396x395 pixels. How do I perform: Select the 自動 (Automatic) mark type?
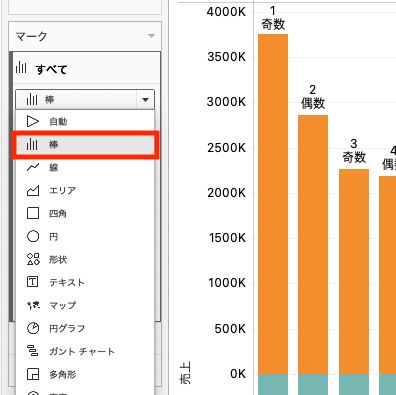[85, 121]
